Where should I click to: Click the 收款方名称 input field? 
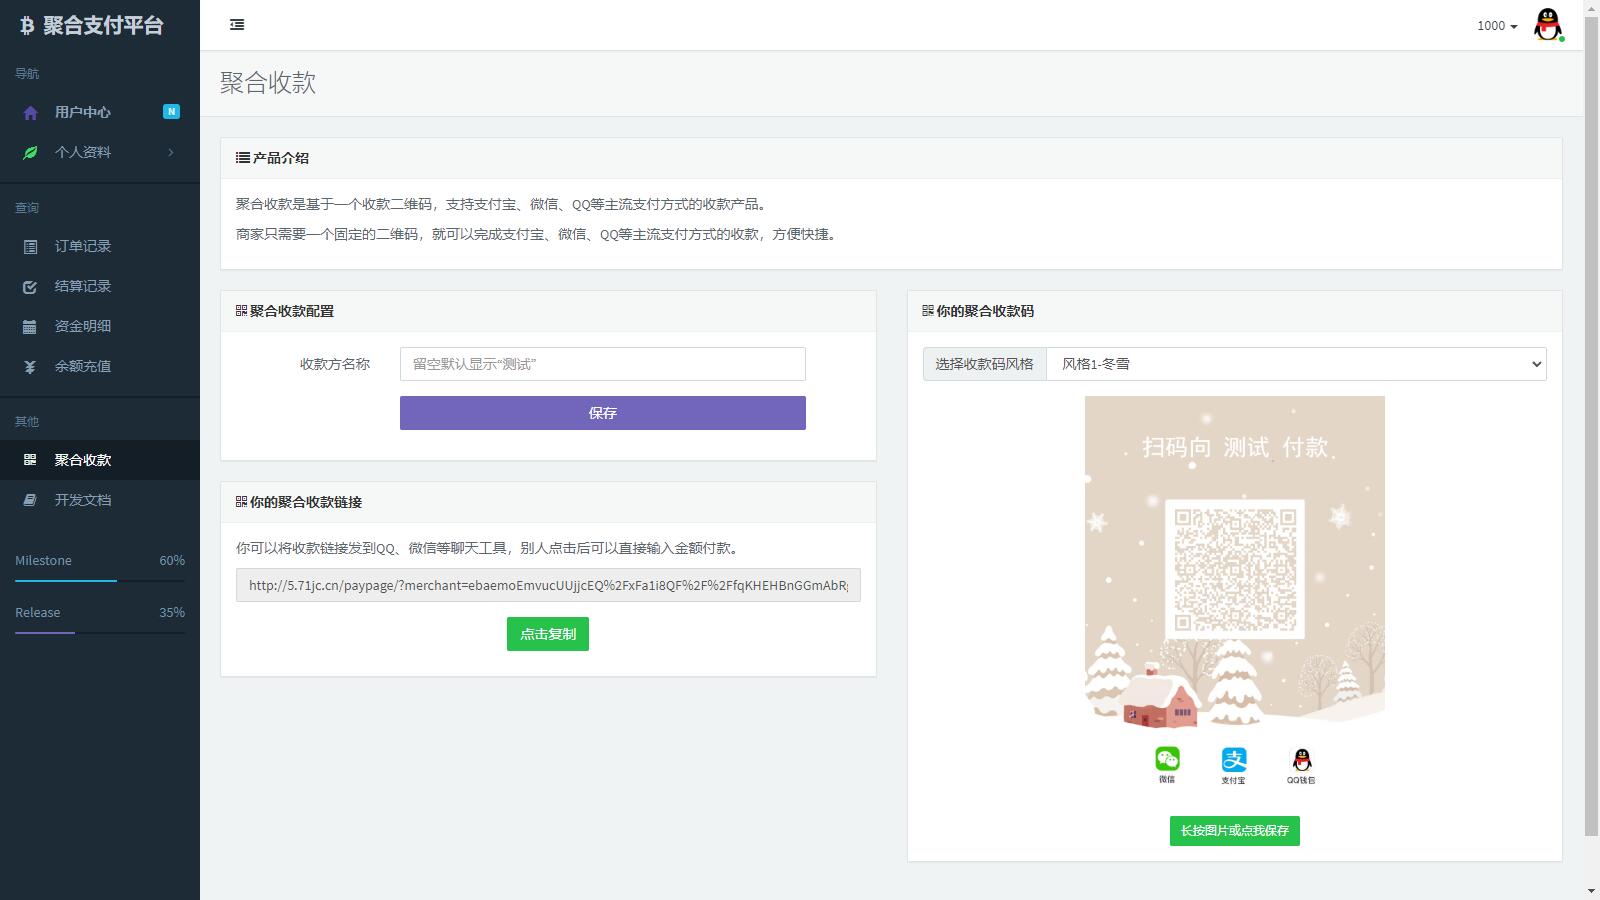602,364
